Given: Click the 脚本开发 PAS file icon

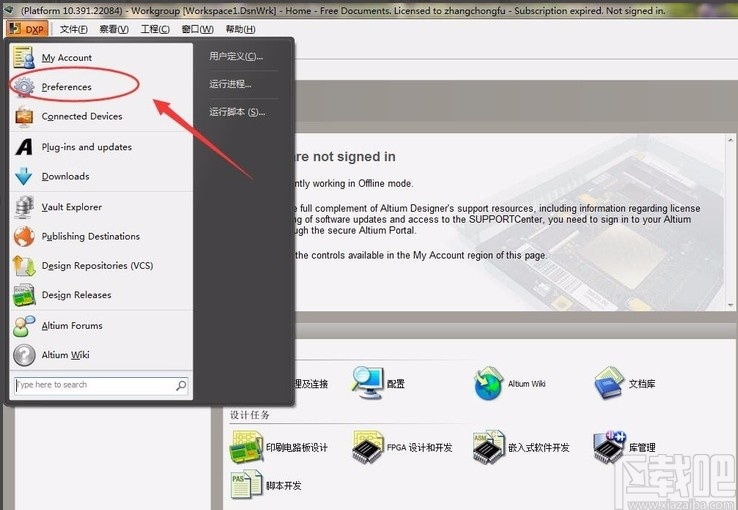Looking at the screenshot, I should click(x=246, y=484).
